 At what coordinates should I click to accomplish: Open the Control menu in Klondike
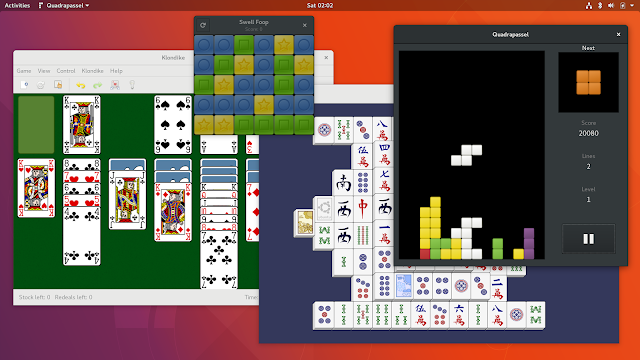66,71
